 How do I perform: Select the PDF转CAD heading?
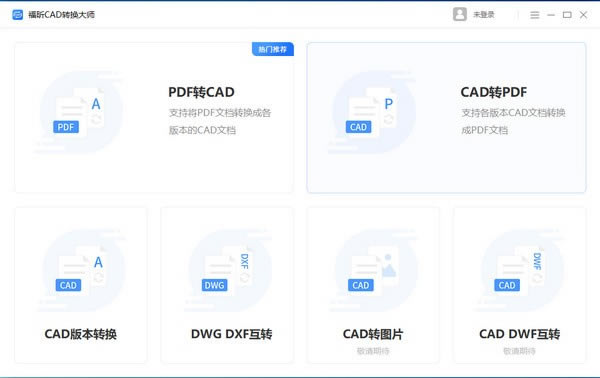point(201,92)
